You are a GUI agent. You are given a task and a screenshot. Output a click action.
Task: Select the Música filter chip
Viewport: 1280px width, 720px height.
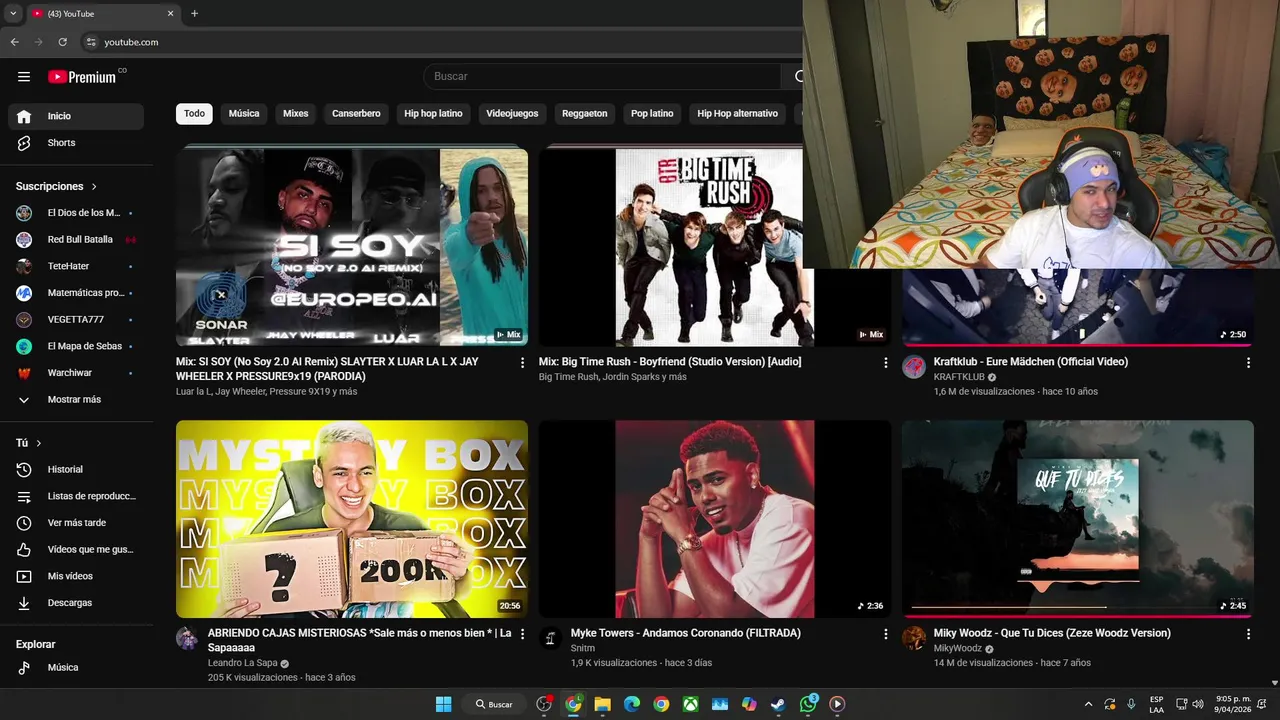[244, 114]
